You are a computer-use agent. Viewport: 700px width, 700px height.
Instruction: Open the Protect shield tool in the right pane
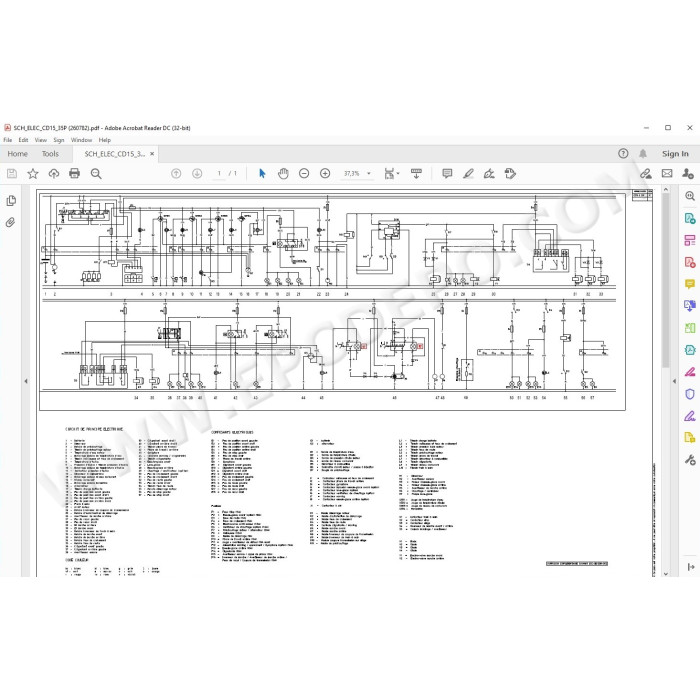tap(690, 394)
